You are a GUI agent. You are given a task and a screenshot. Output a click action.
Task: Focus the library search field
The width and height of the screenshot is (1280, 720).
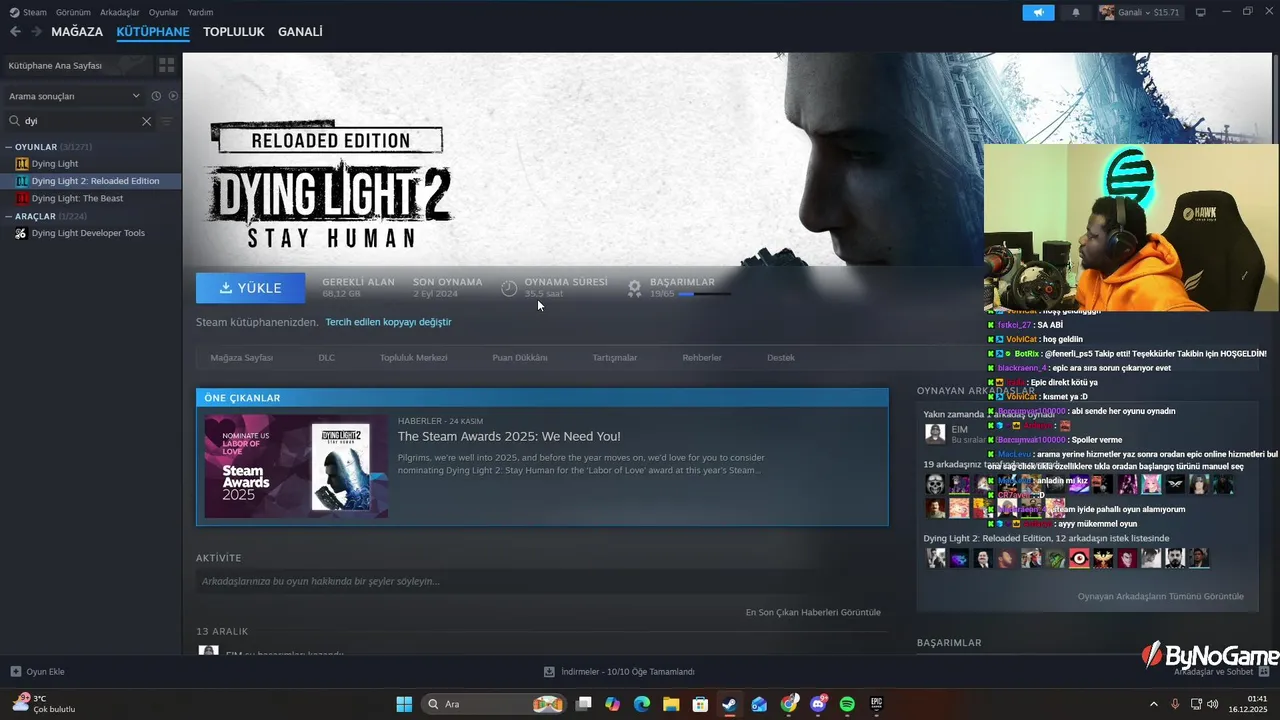point(80,121)
